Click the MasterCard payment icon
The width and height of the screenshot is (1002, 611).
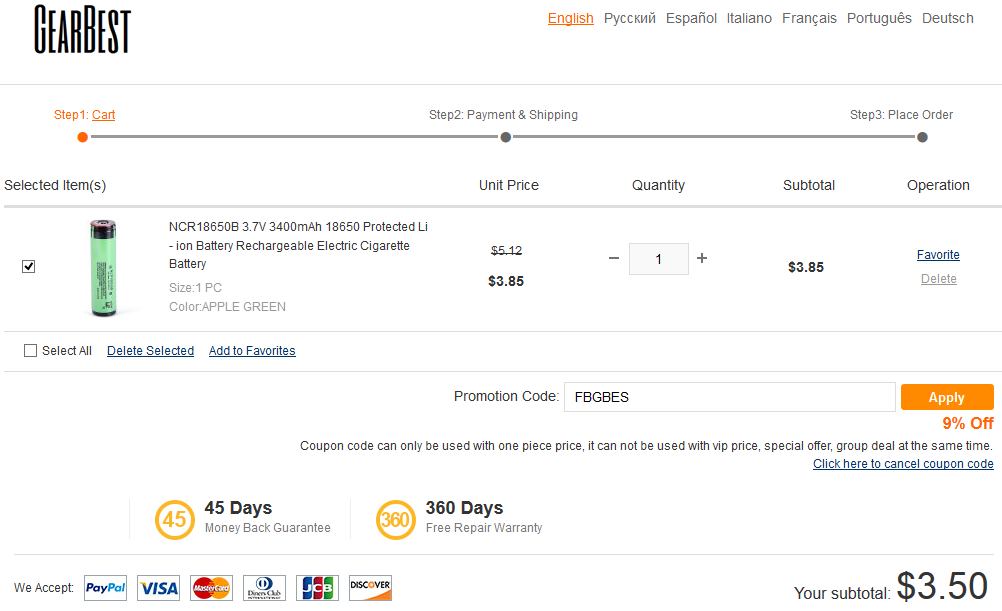211,588
